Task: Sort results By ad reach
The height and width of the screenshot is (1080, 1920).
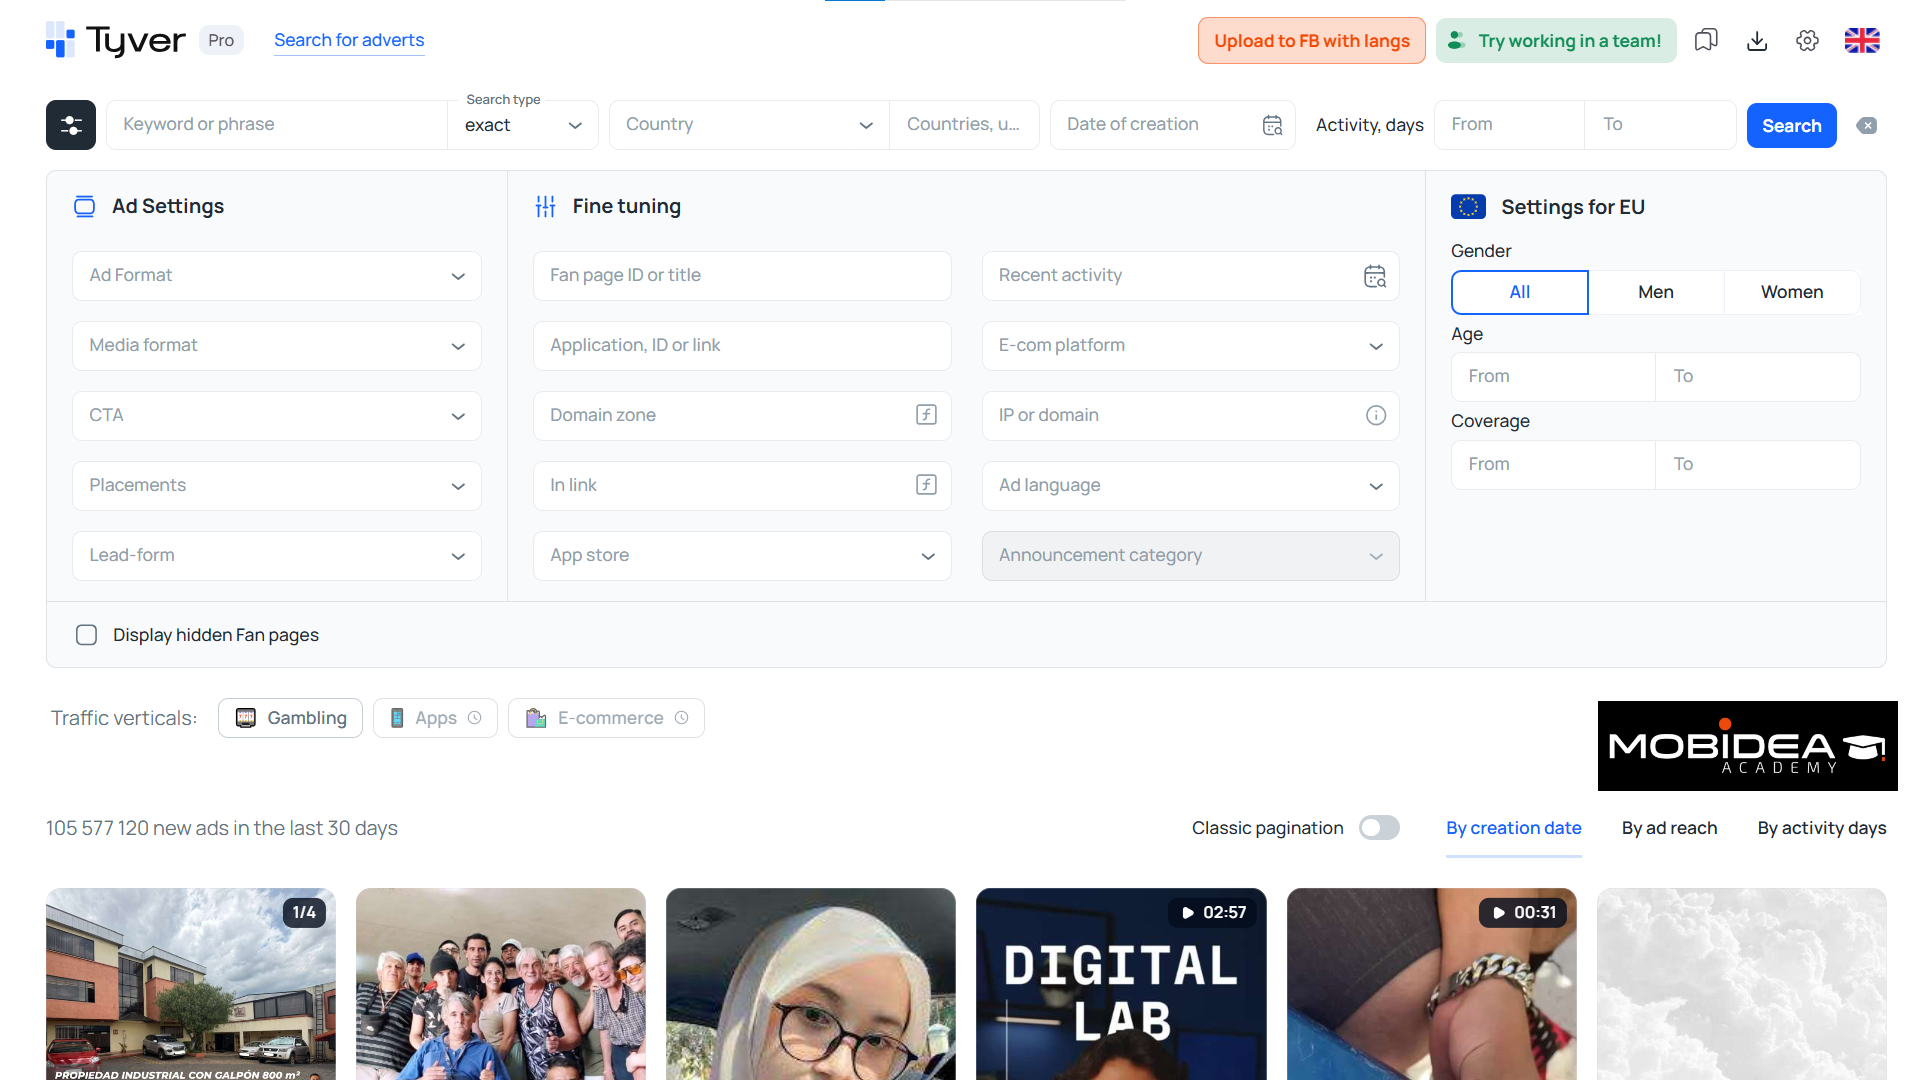Action: click(1668, 828)
